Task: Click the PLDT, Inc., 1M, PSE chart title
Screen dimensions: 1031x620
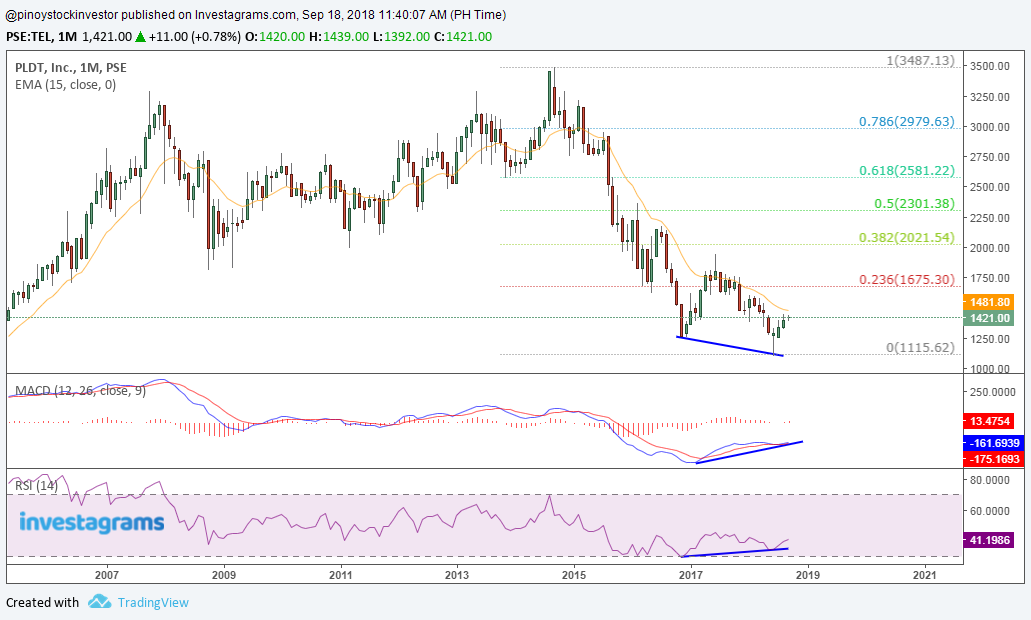Action: pos(70,67)
